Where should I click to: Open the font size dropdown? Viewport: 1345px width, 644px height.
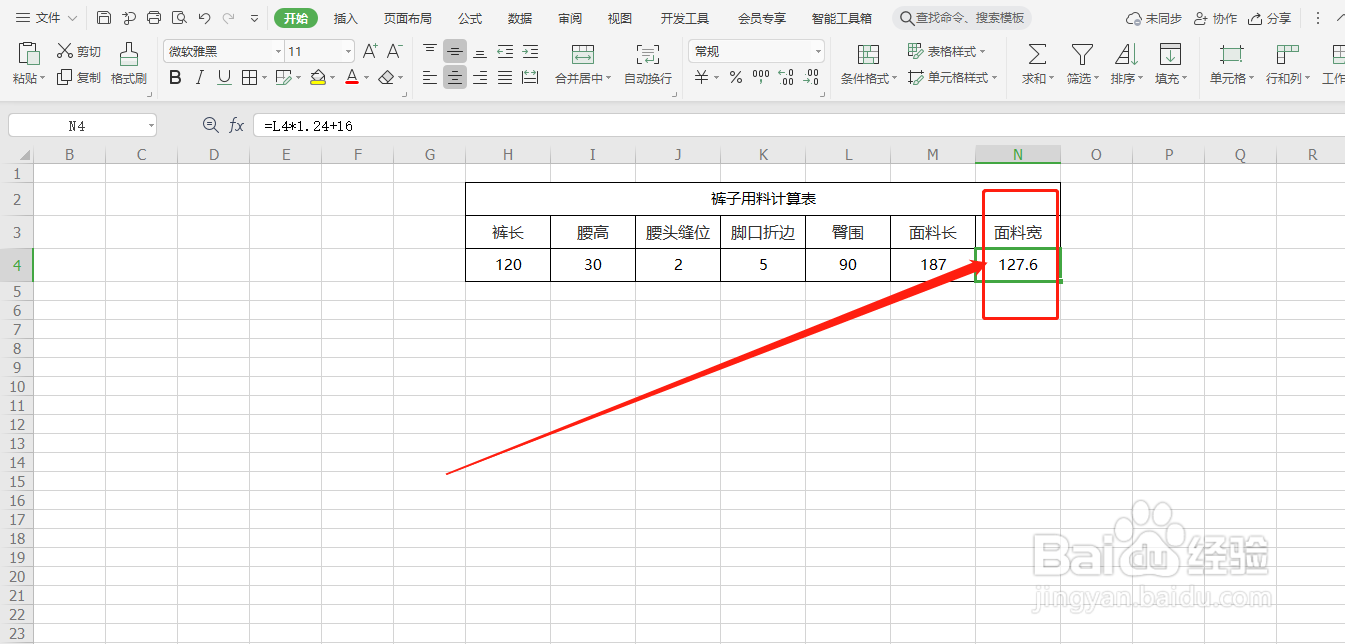coord(347,50)
